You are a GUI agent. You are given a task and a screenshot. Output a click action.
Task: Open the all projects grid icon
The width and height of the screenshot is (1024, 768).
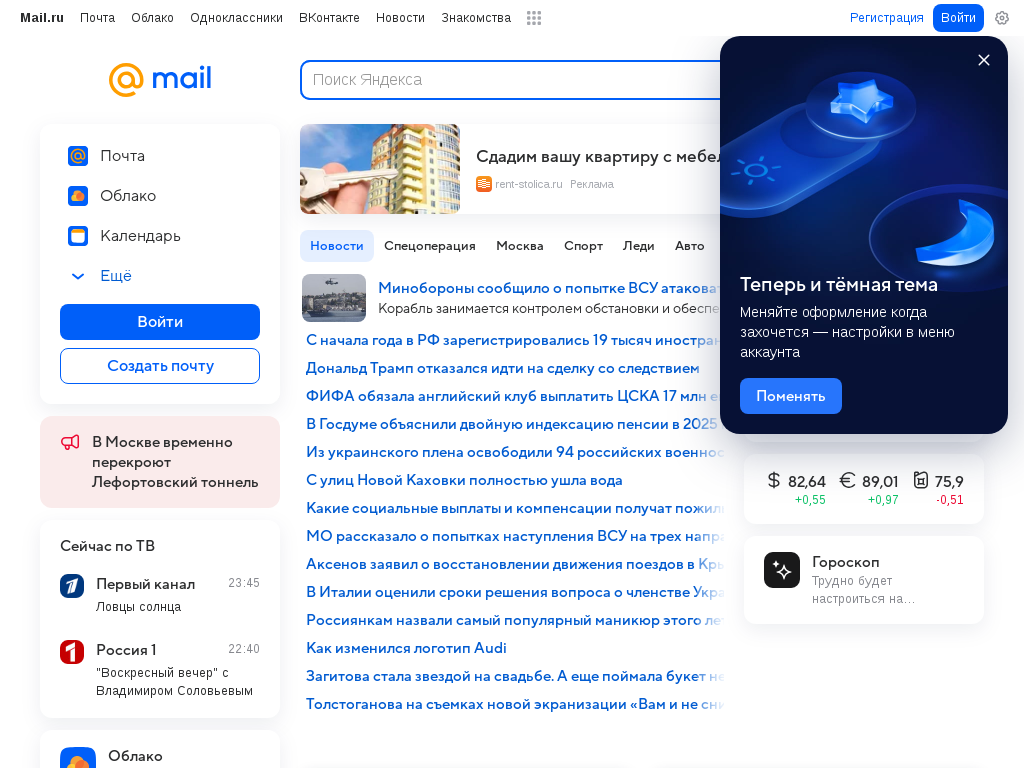click(534, 18)
